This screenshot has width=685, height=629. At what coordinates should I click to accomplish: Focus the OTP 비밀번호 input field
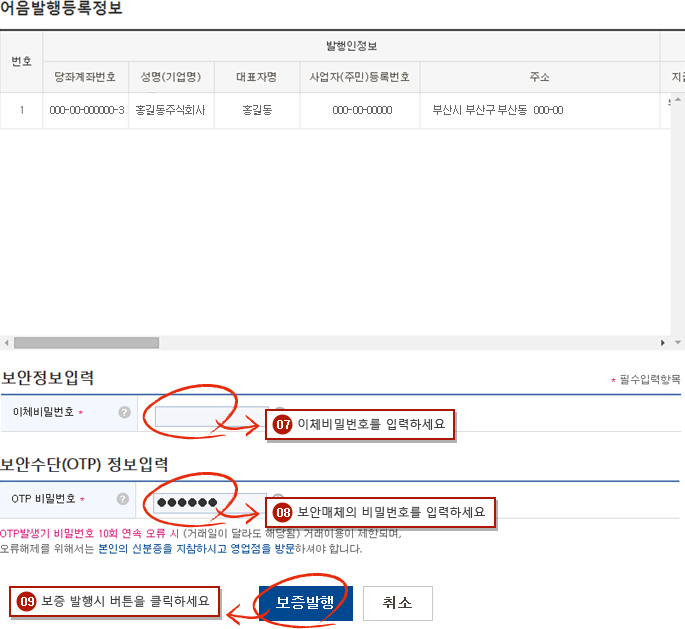[x=210, y=502]
